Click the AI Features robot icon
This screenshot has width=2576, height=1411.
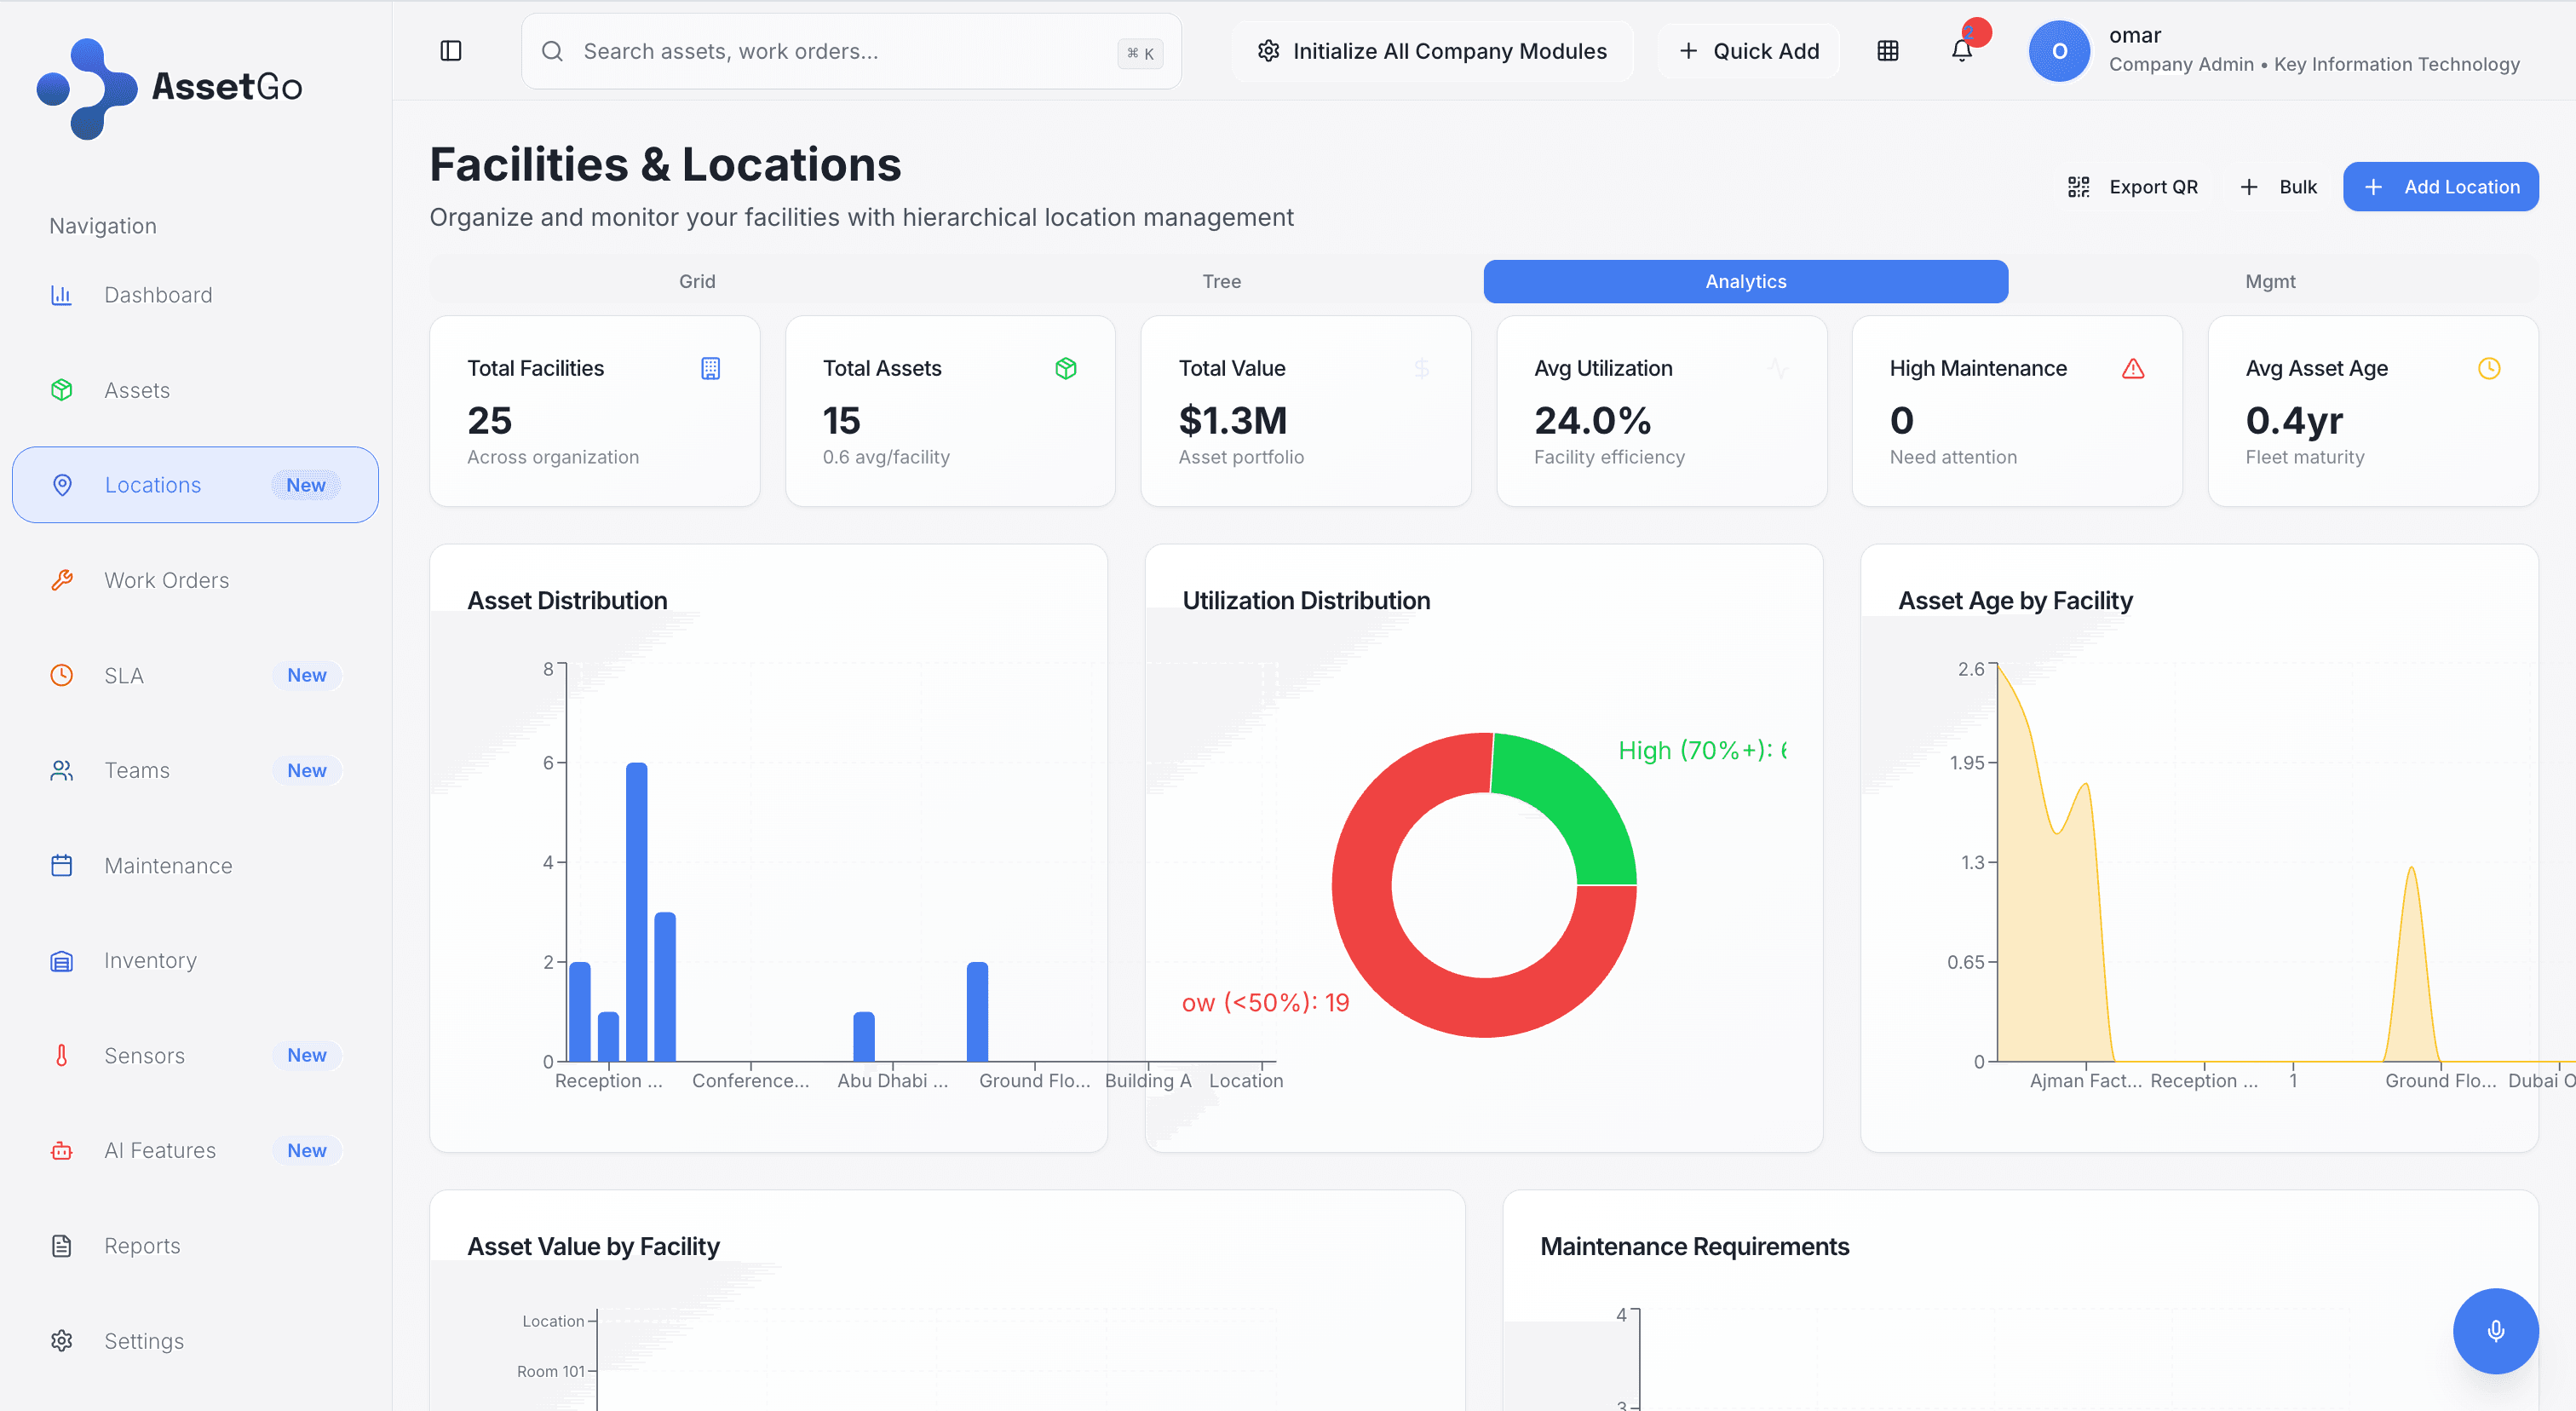click(x=62, y=1150)
